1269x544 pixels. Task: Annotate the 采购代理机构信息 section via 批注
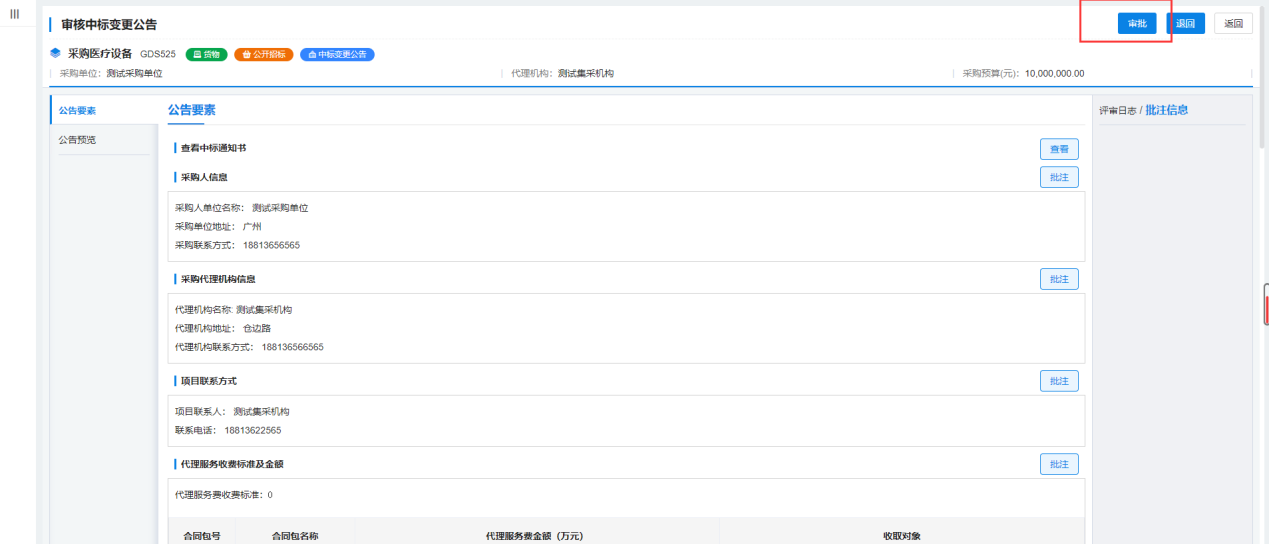pos(1059,279)
